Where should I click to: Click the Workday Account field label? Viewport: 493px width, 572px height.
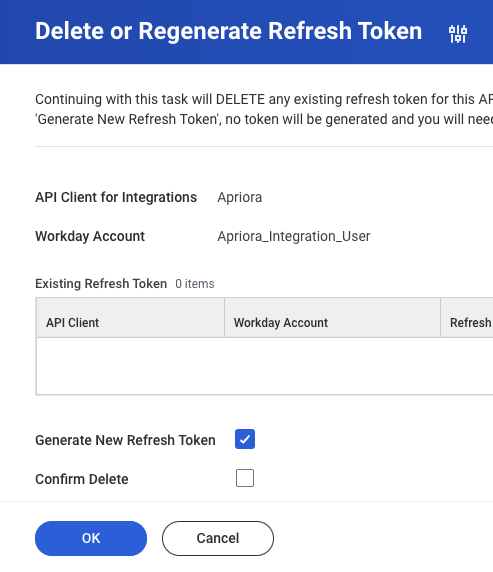tap(90, 236)
